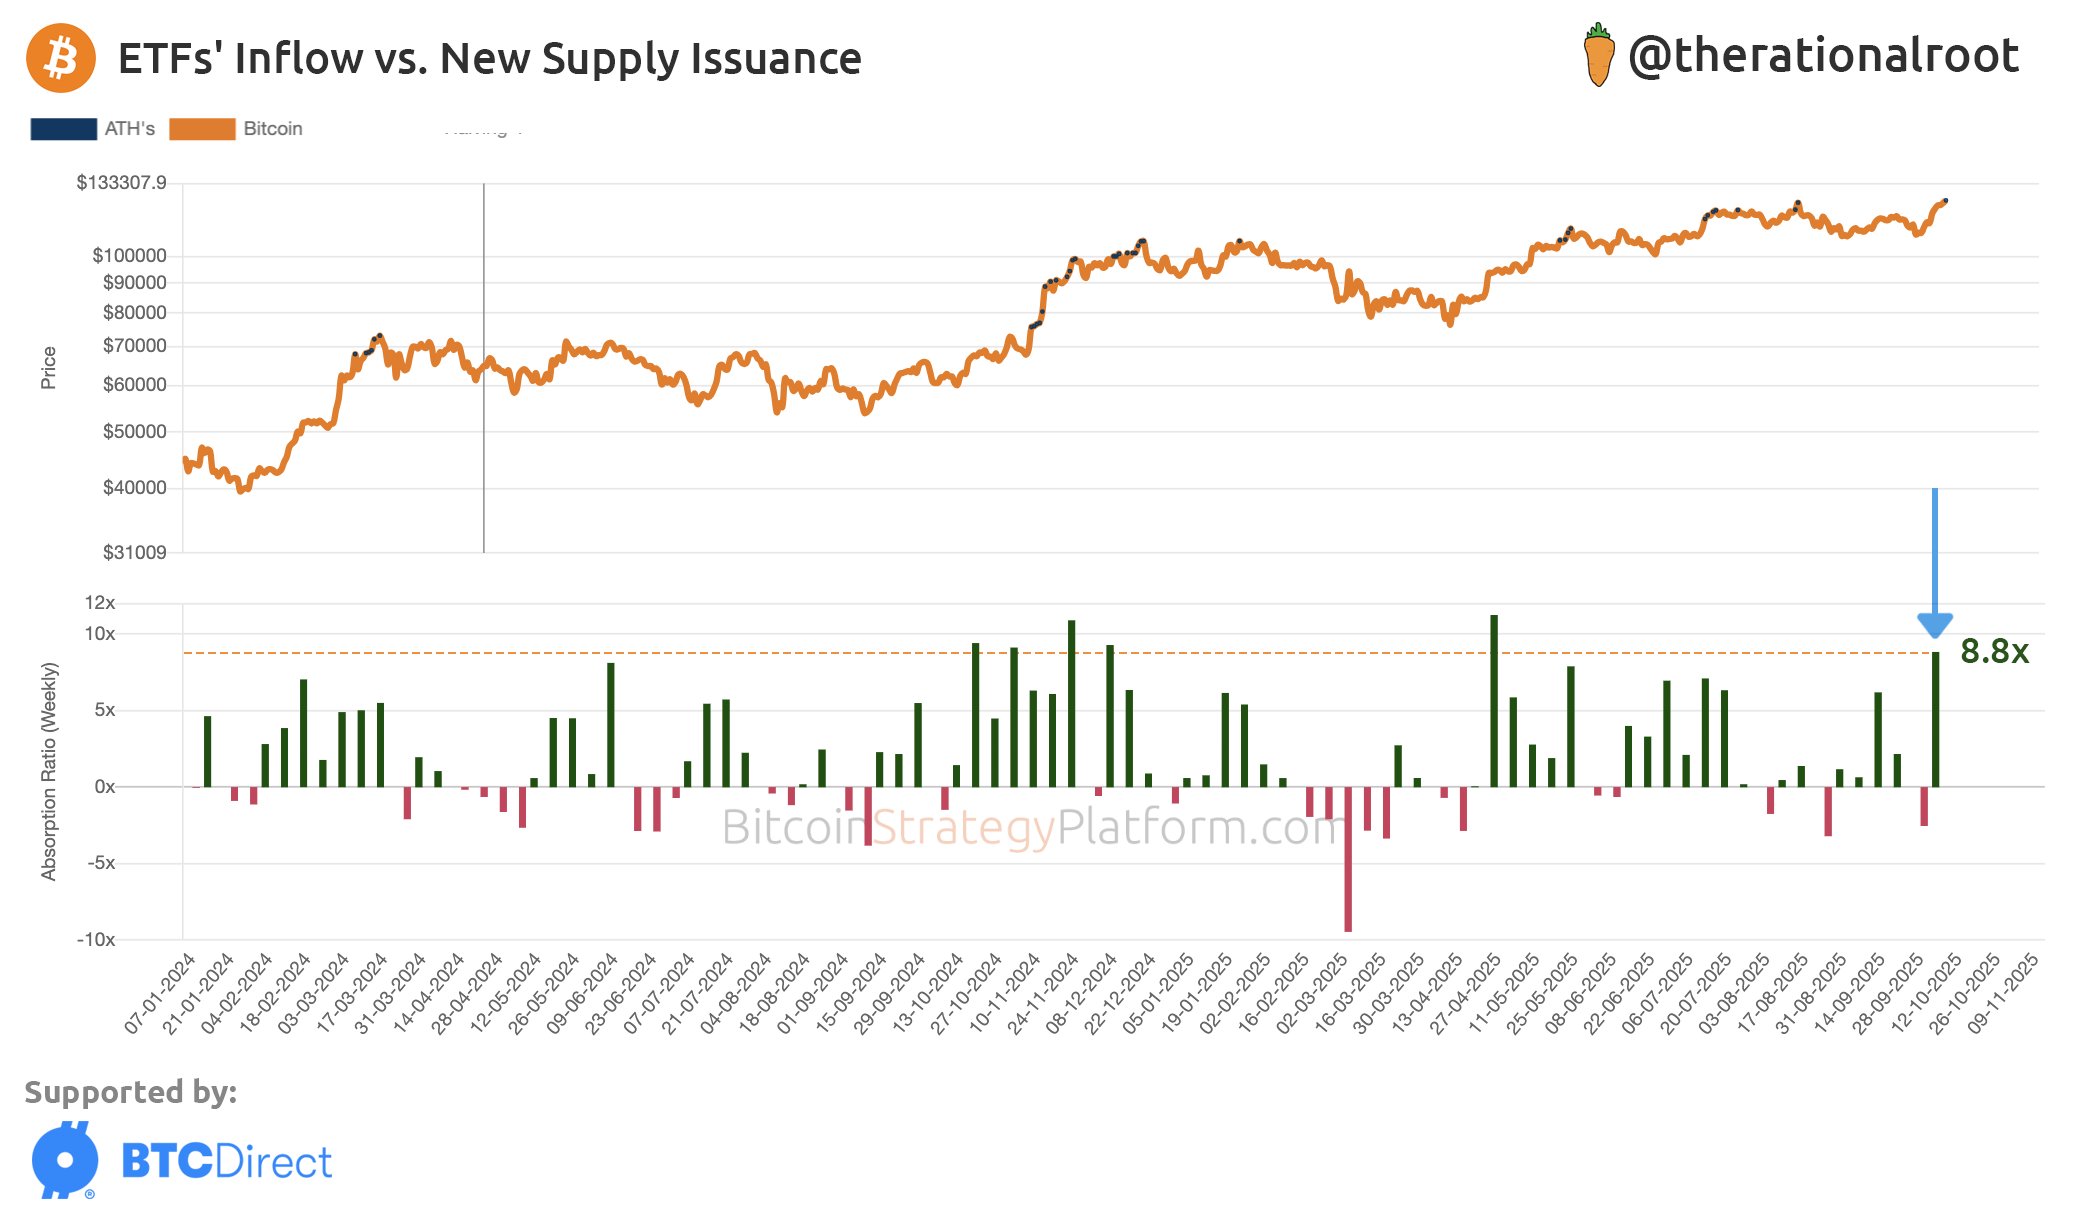Click the 07-01-2024 date axis label

160,993
